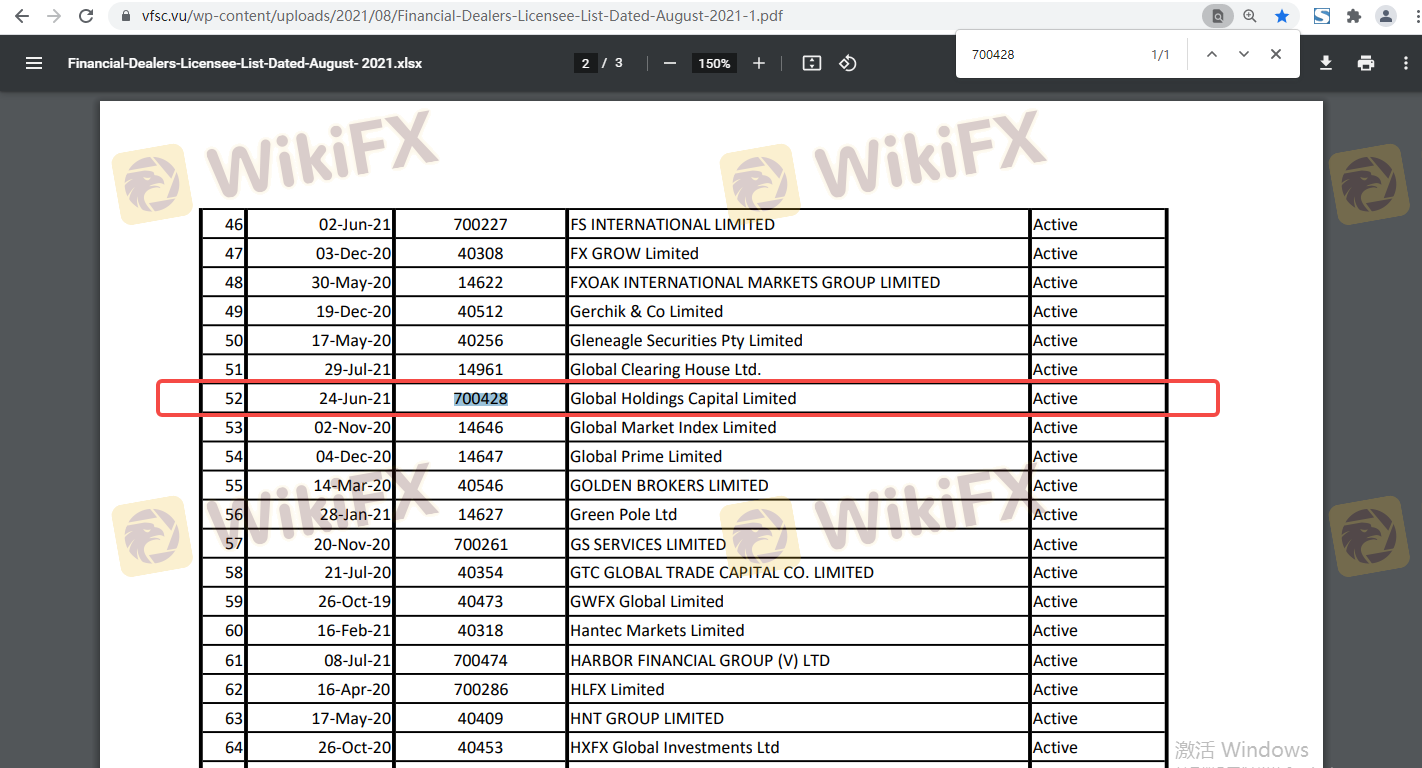Rotate the PDF counterclockwise
The height and width of the screenshot is (768, 1422).
tap(848, 63)
